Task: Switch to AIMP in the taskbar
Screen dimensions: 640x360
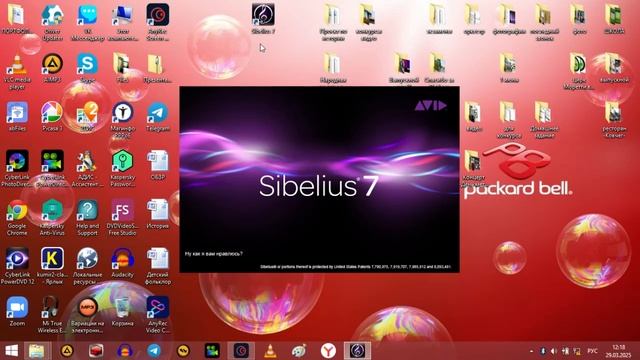Action: [67, 351]
